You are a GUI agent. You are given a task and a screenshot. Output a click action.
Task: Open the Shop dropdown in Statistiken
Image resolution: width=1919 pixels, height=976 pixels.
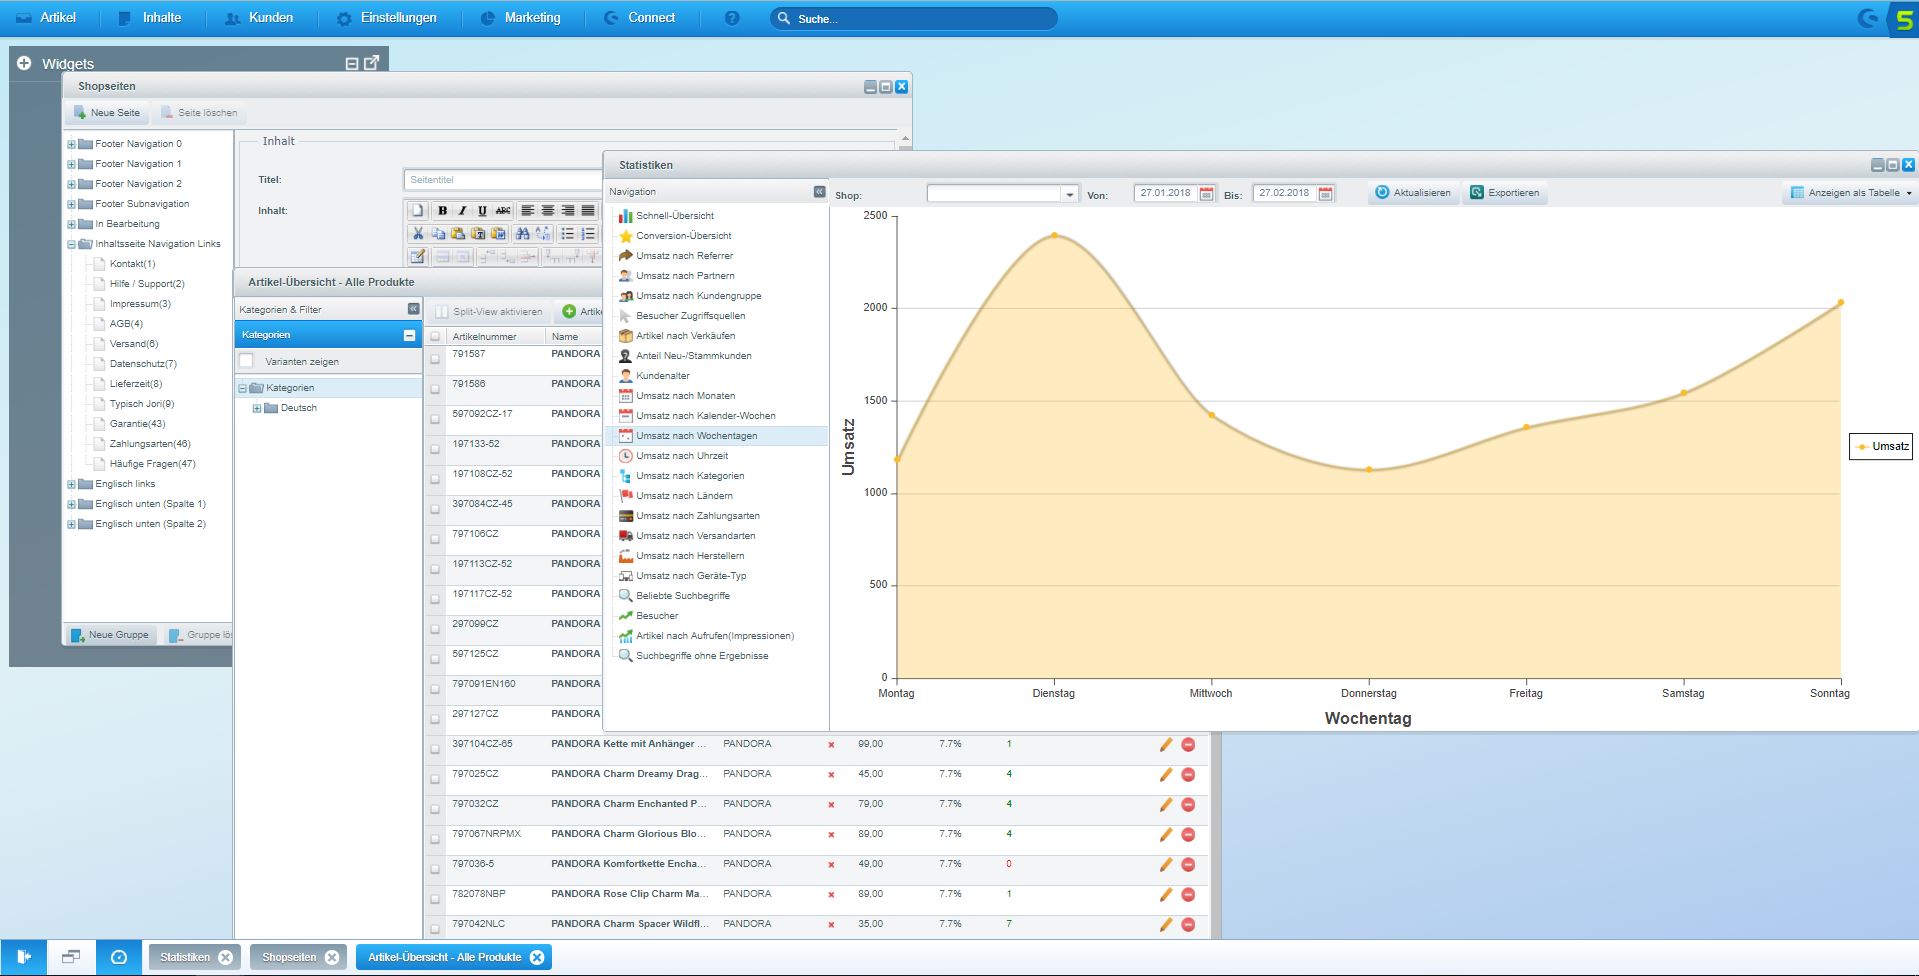pos(1069,194)
